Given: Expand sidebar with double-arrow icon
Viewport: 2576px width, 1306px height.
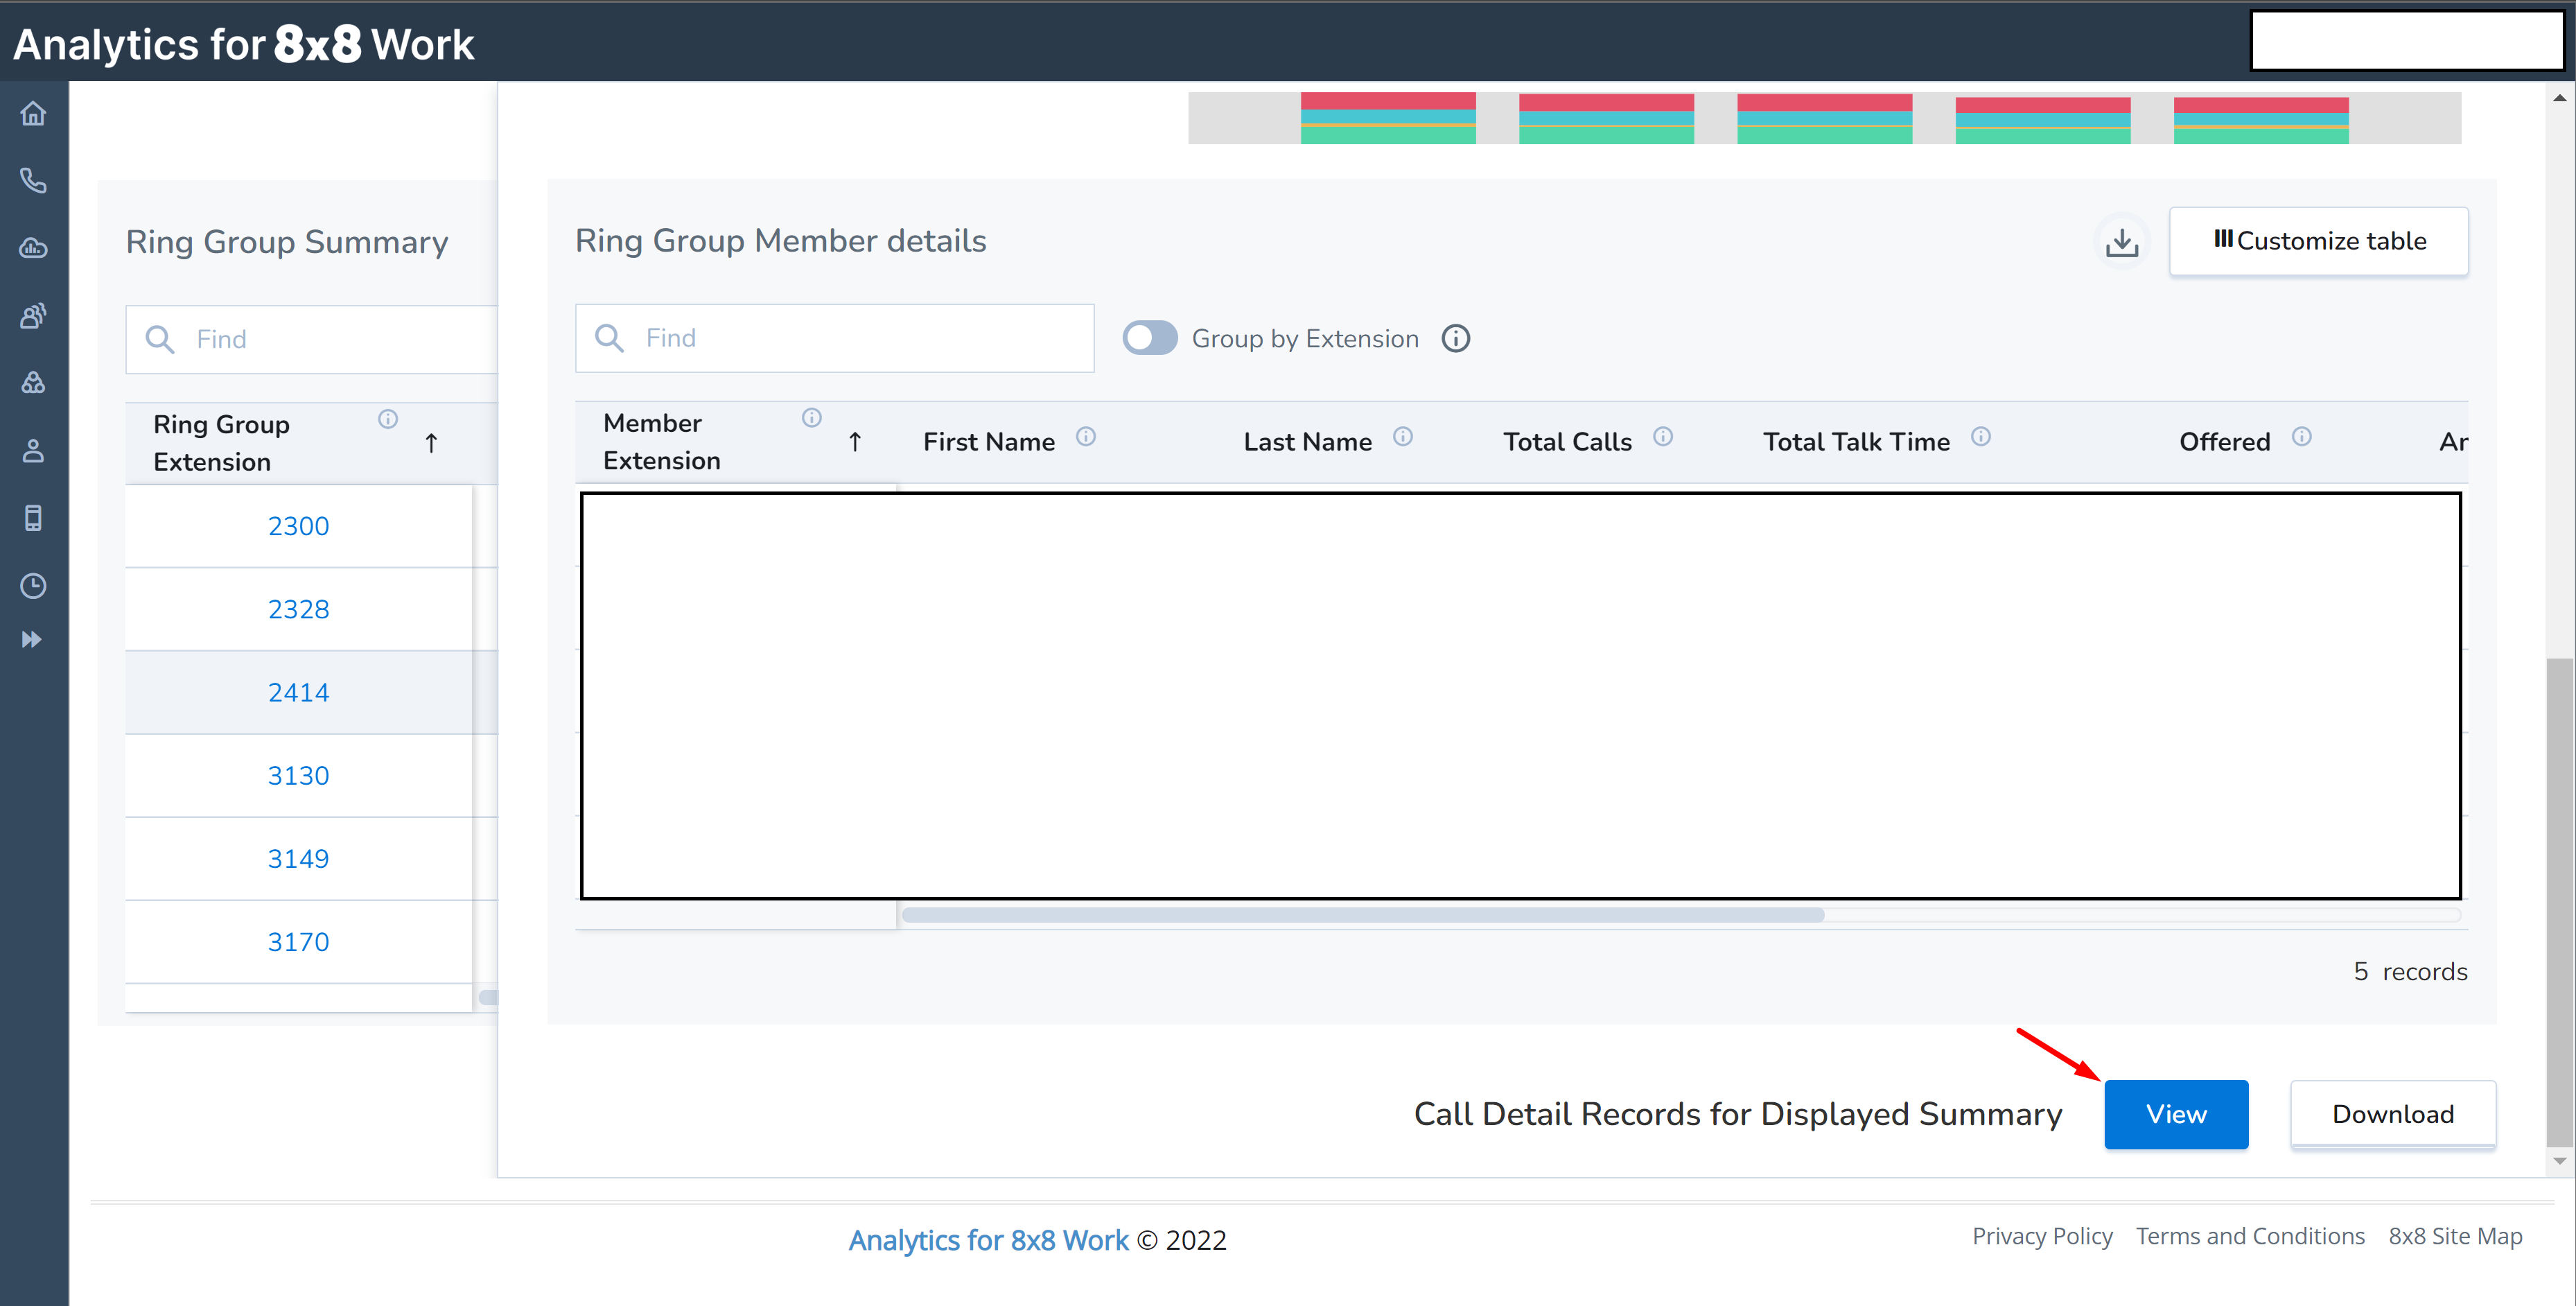Looking at the screenshot, I should click(32, 639).
